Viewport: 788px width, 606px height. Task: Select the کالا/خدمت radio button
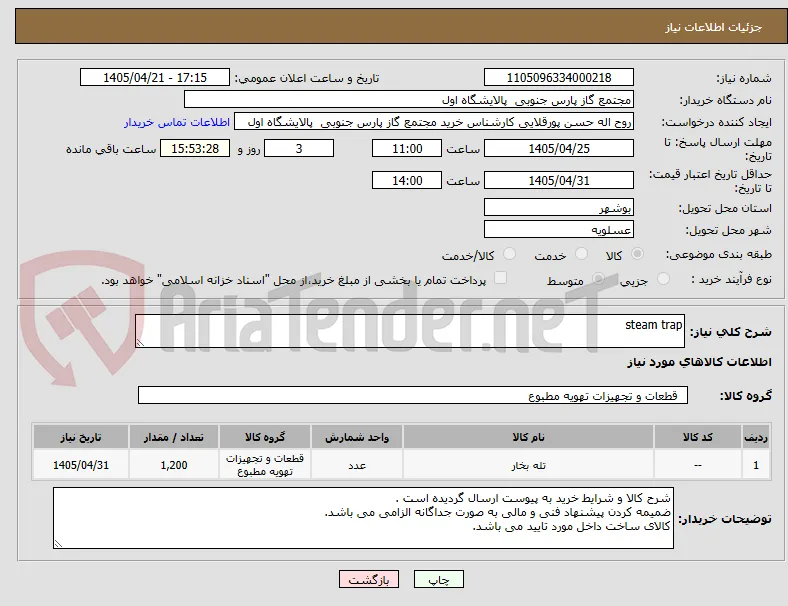[x=510, y=254]
